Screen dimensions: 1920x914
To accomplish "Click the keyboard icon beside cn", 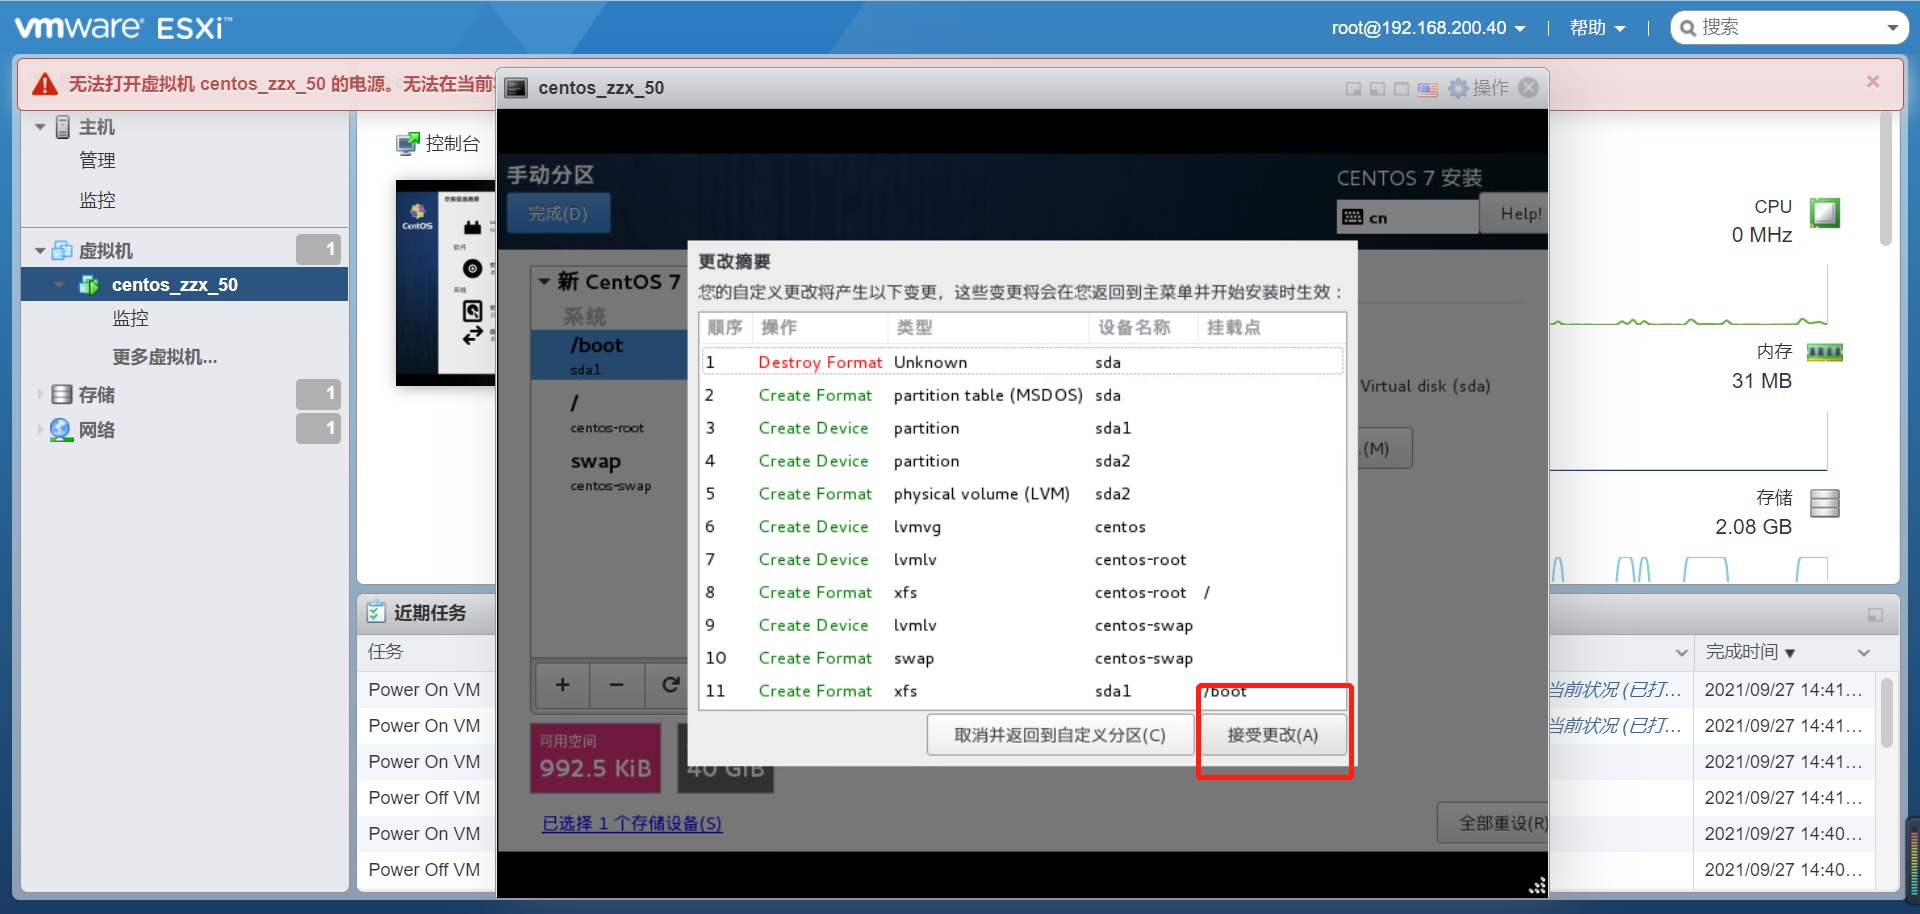I will pyautogui.click(x=1353, y=217).
